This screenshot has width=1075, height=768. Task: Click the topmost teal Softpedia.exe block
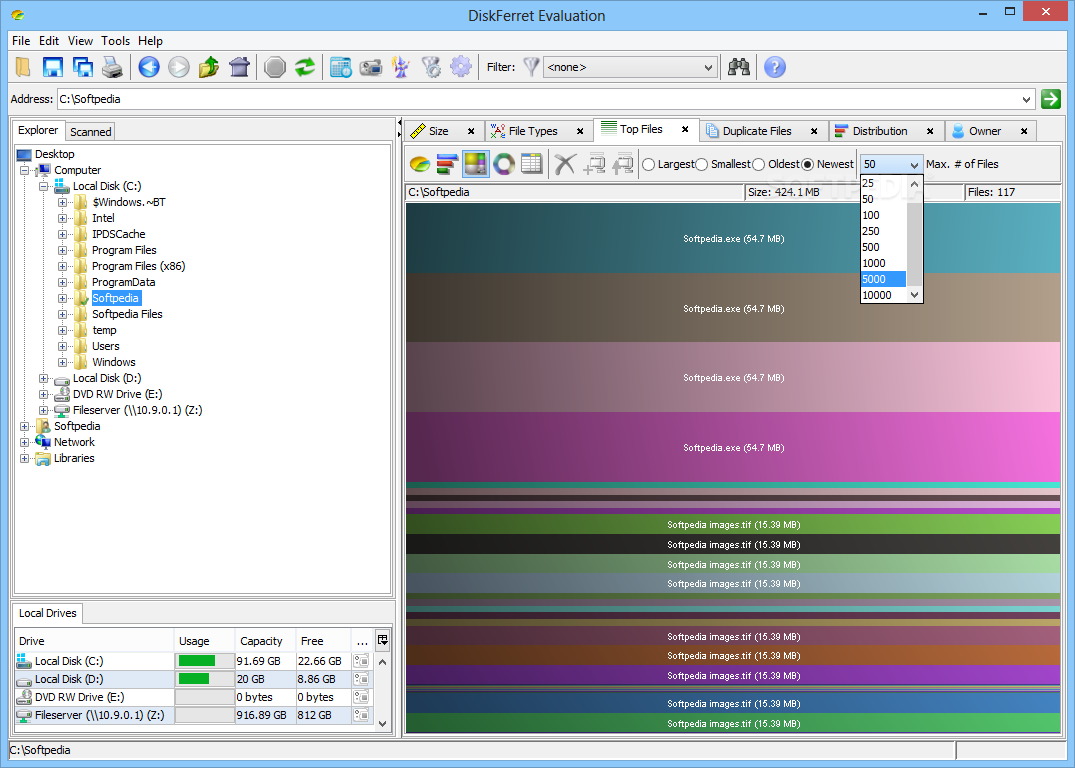(x=733, y=238)
